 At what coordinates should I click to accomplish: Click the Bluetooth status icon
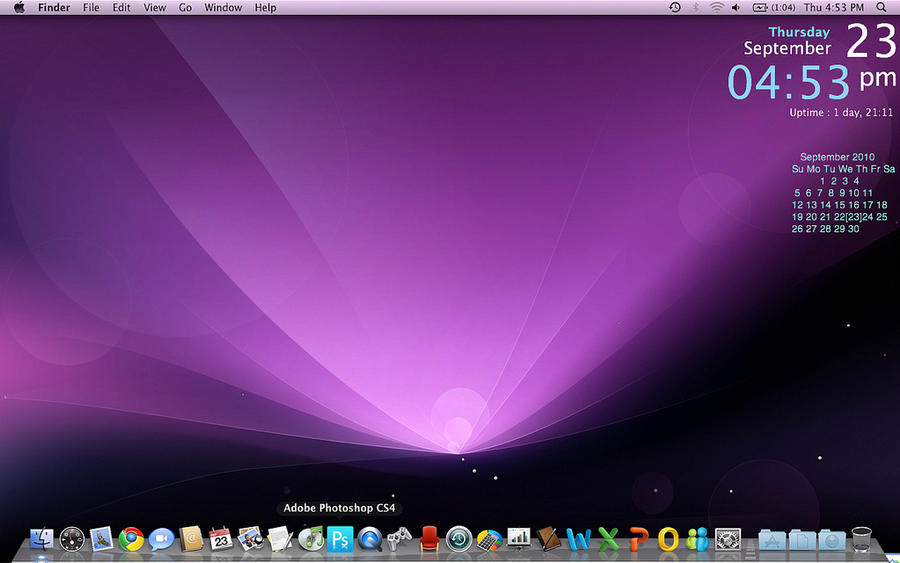[x=696, y=7]
